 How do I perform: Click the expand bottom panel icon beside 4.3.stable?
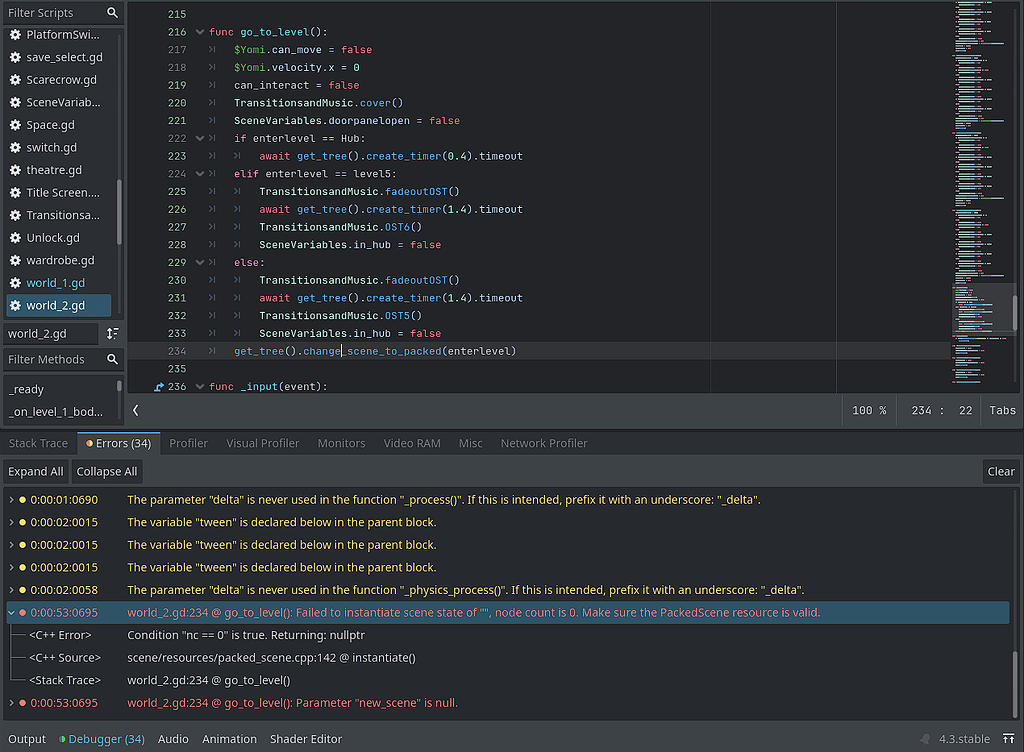coord(1010,739)
